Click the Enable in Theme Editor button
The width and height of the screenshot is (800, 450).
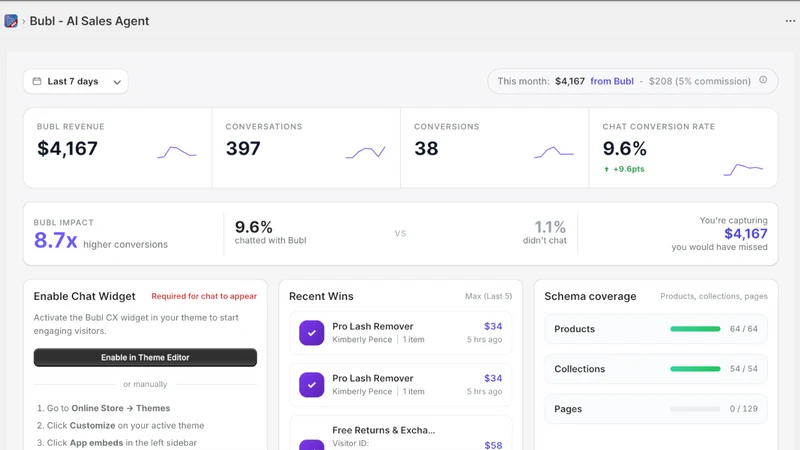click(145, 357)
